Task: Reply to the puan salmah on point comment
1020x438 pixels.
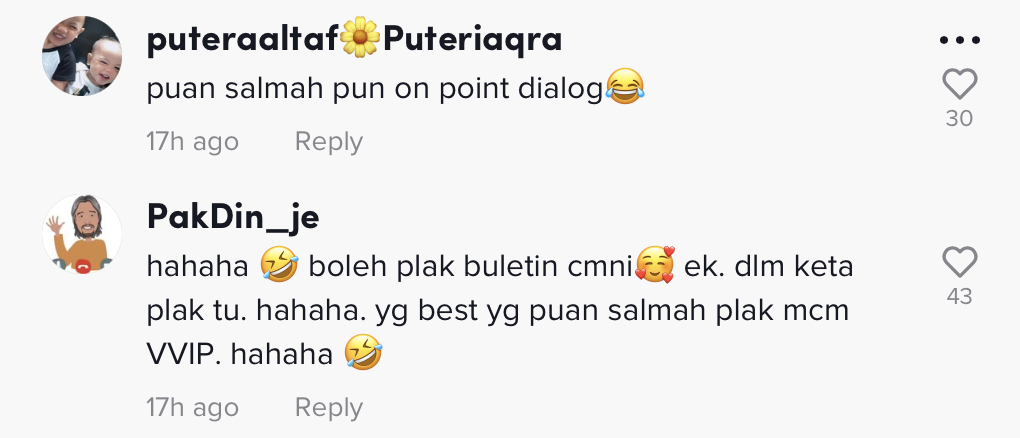Action: [329, 141]
